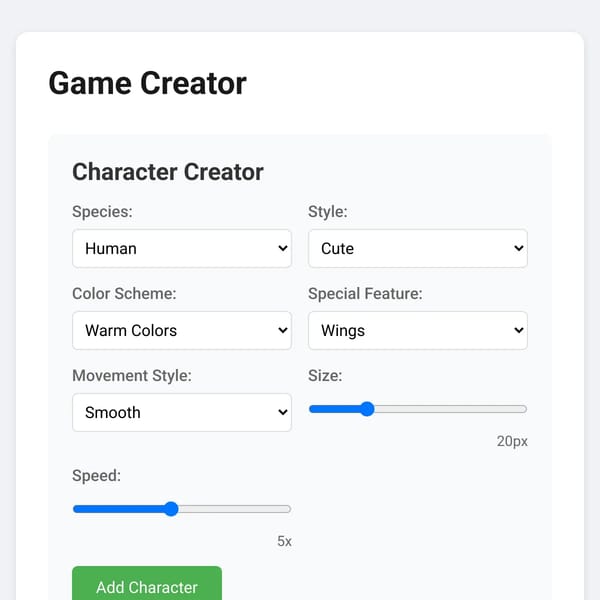
Task: Expand the Color Scheme dropdown
Action: point(182,330)
